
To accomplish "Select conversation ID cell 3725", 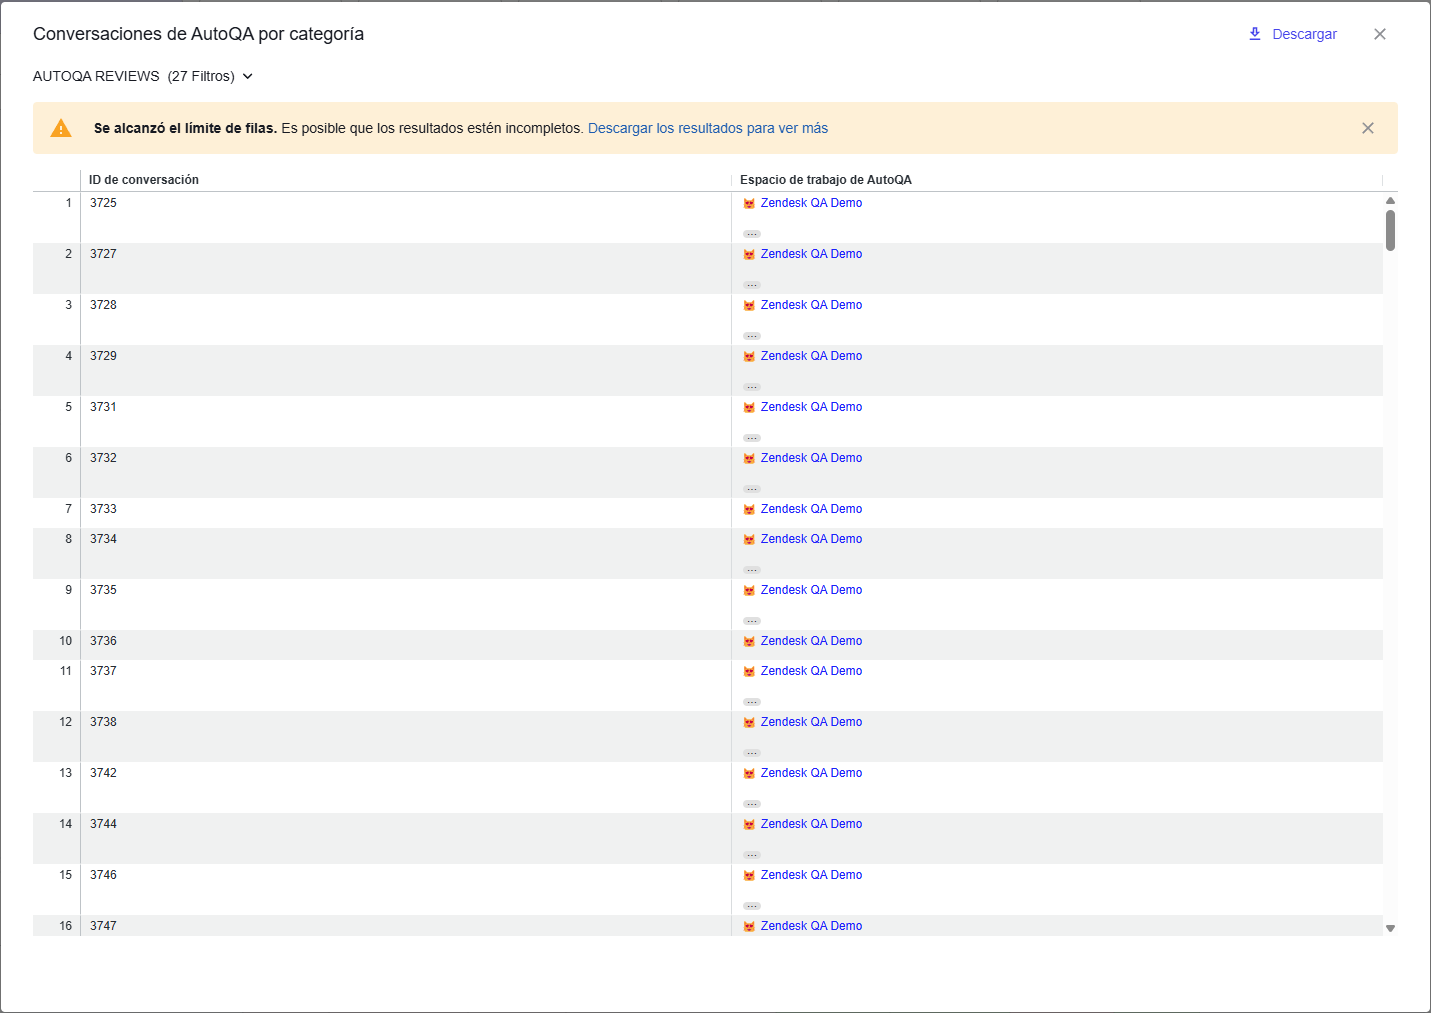I will point(406,217).
